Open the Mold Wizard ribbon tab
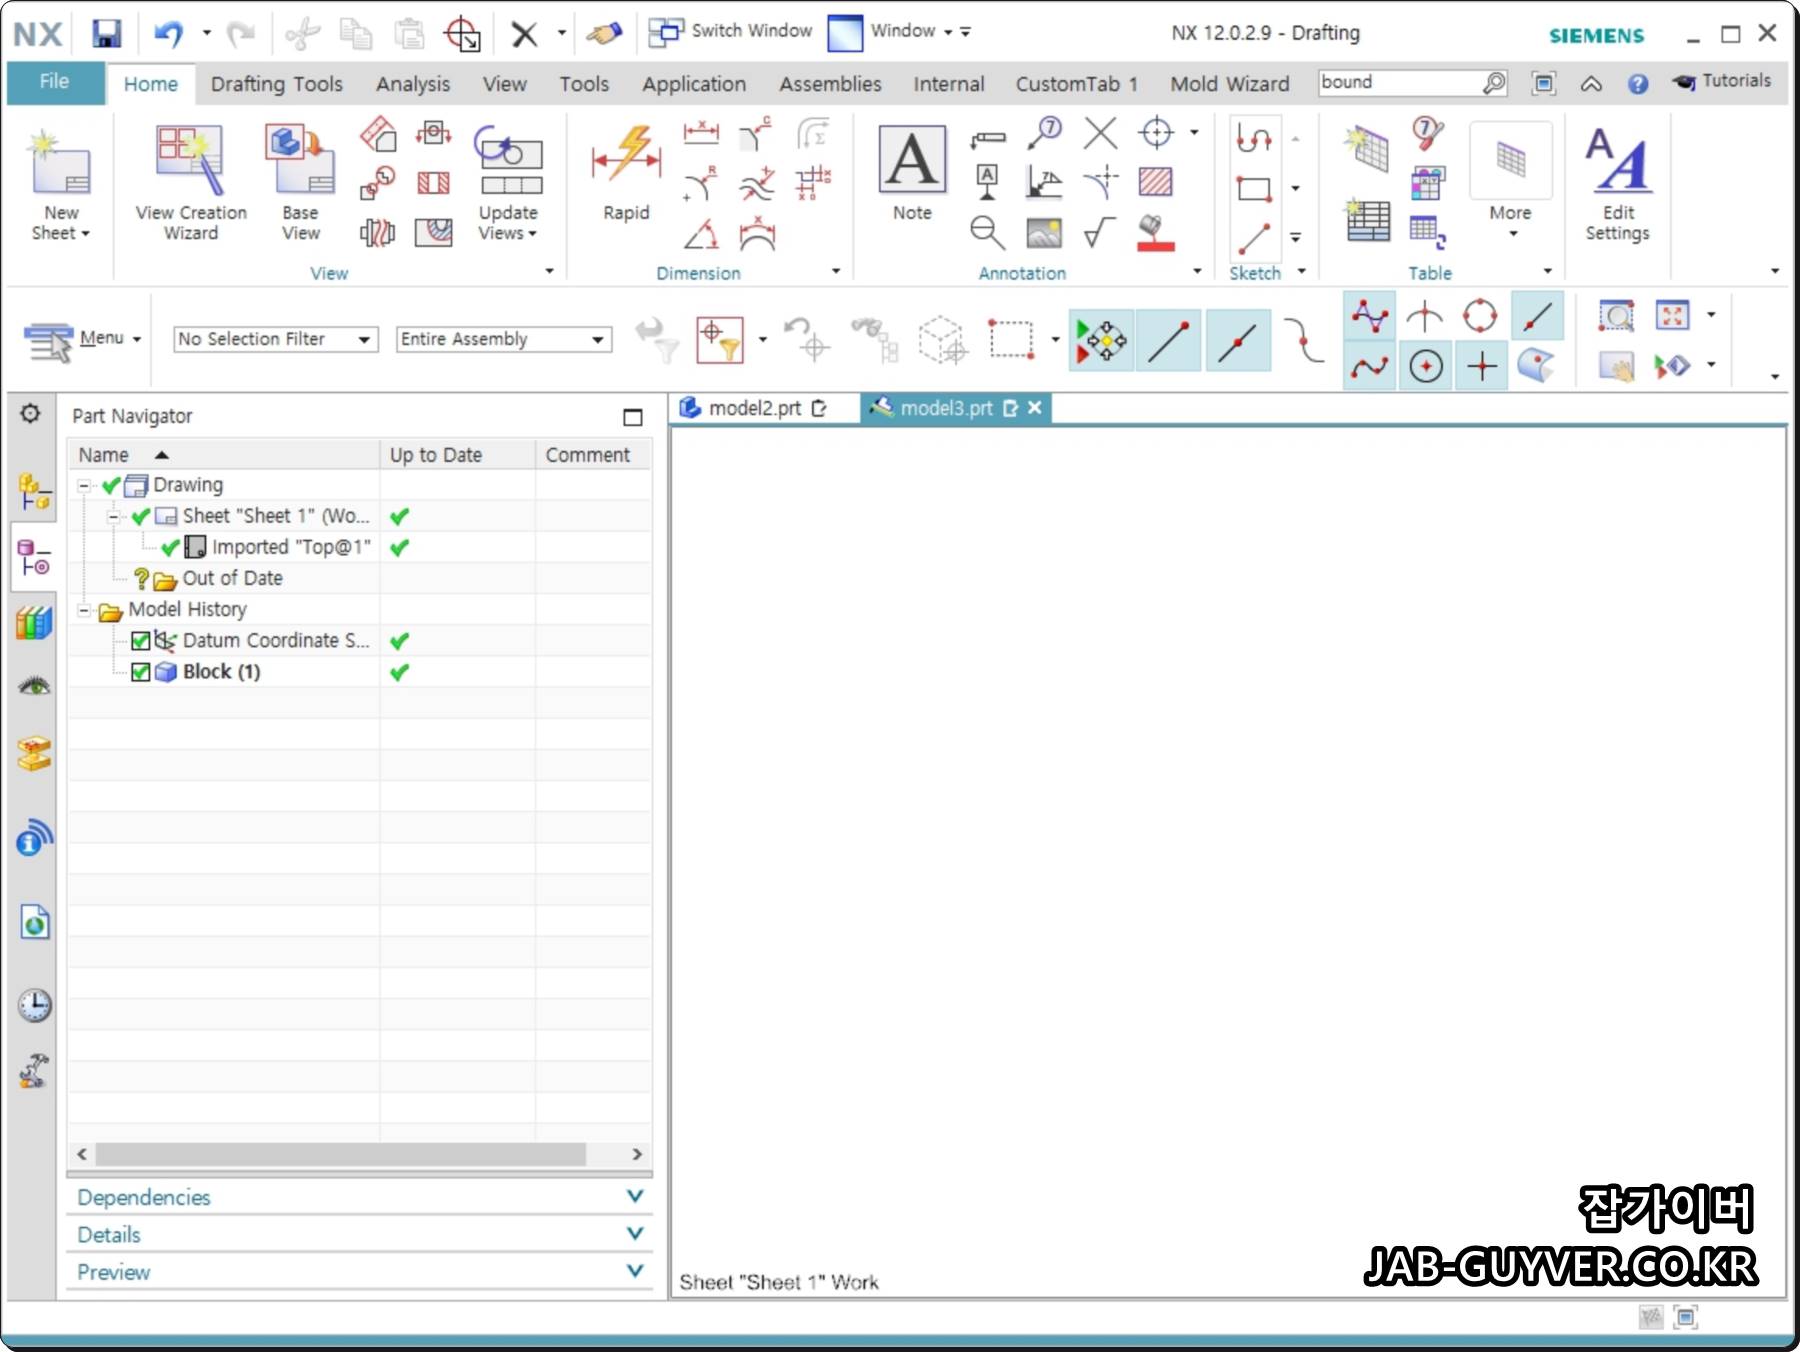 1230,84
